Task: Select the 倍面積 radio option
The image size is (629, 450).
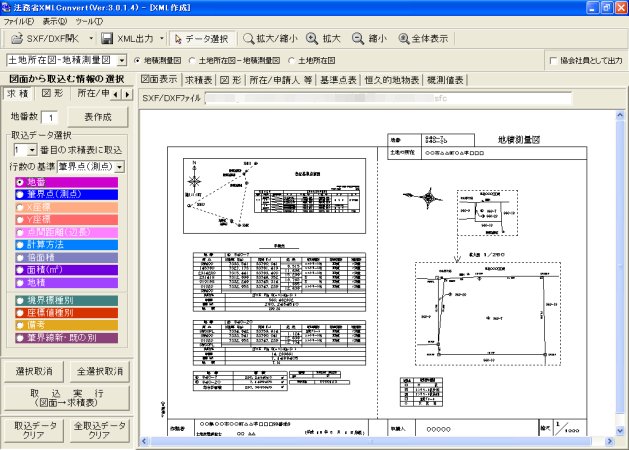Action: coord(20,257)
